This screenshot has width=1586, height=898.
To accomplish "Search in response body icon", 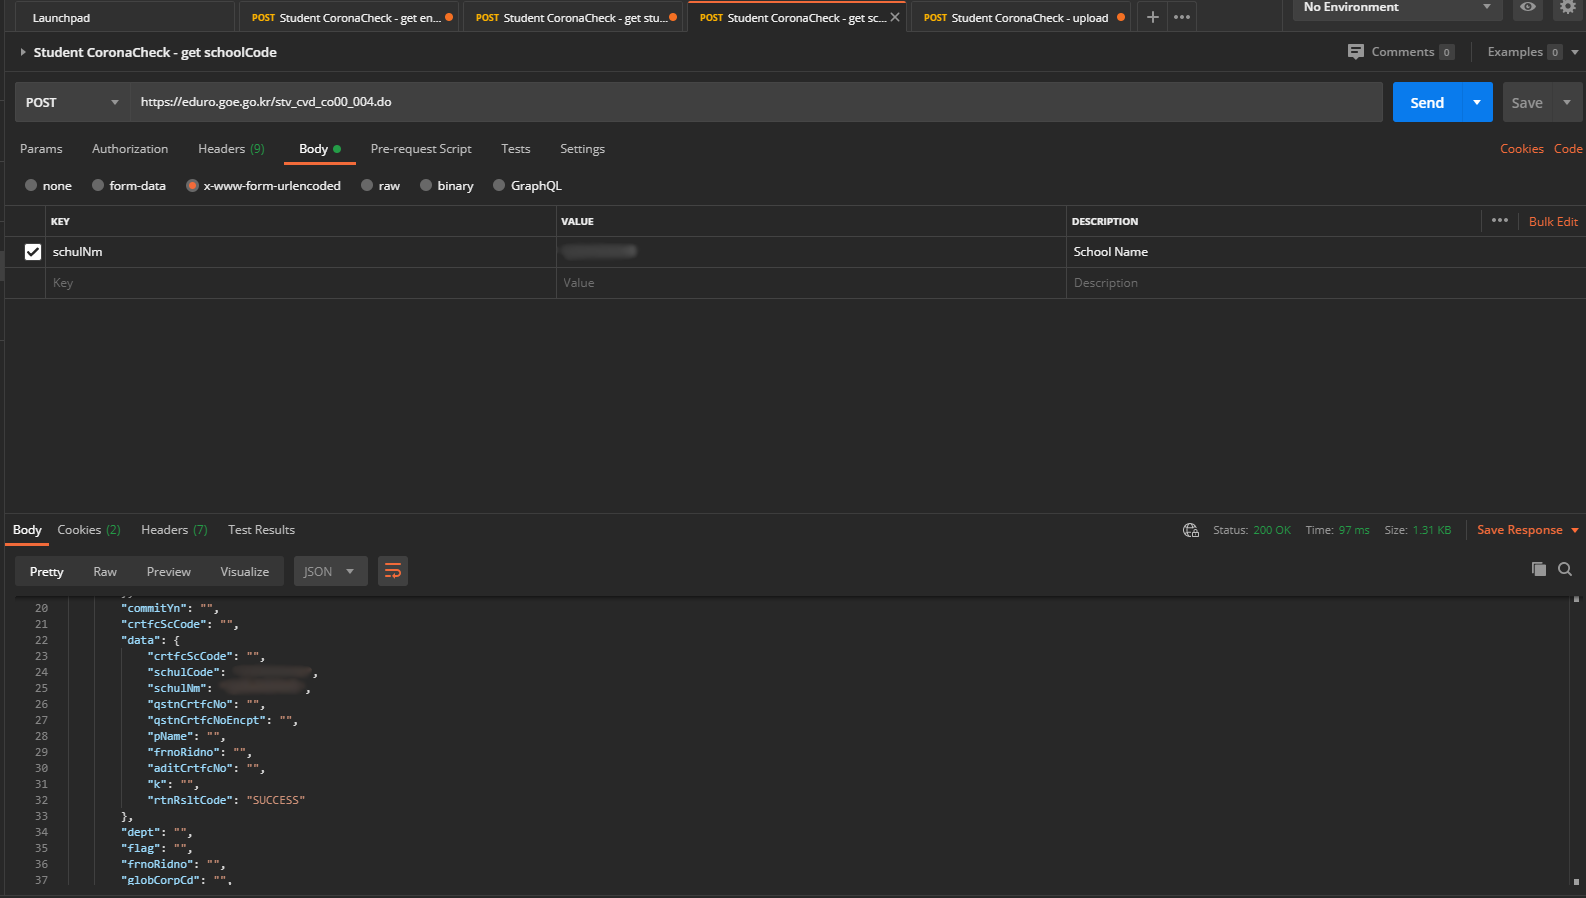I will click(x=1565, y=569).
